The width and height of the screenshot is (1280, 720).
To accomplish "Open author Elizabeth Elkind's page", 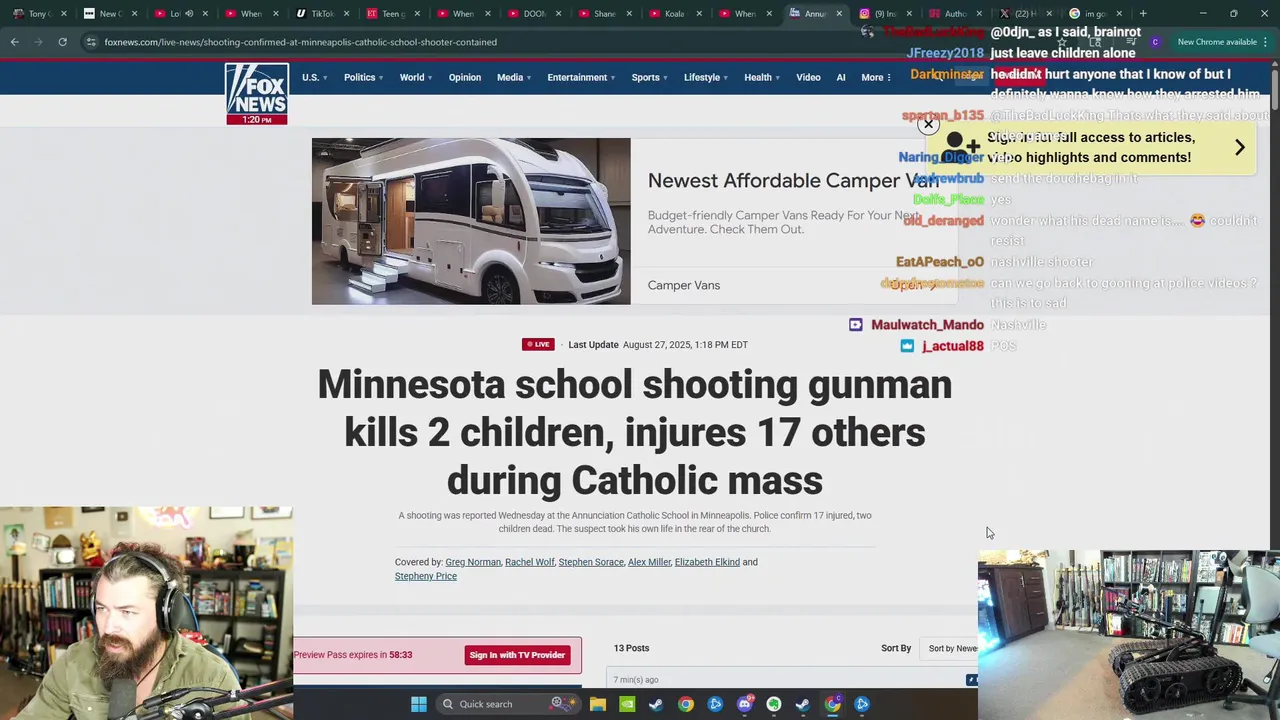I will click(707, 562).
